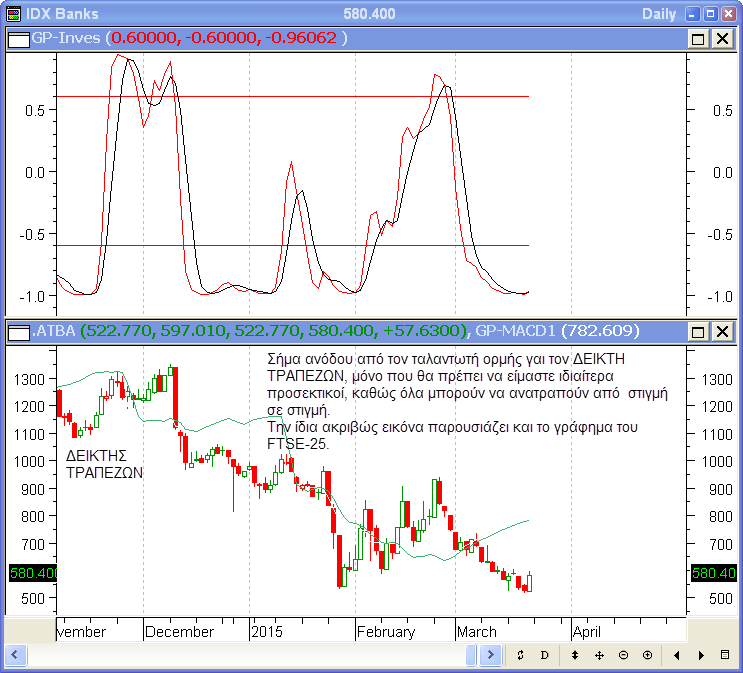Close the IDX Banks chart window

pyautogui.click(x=728, y=14)
